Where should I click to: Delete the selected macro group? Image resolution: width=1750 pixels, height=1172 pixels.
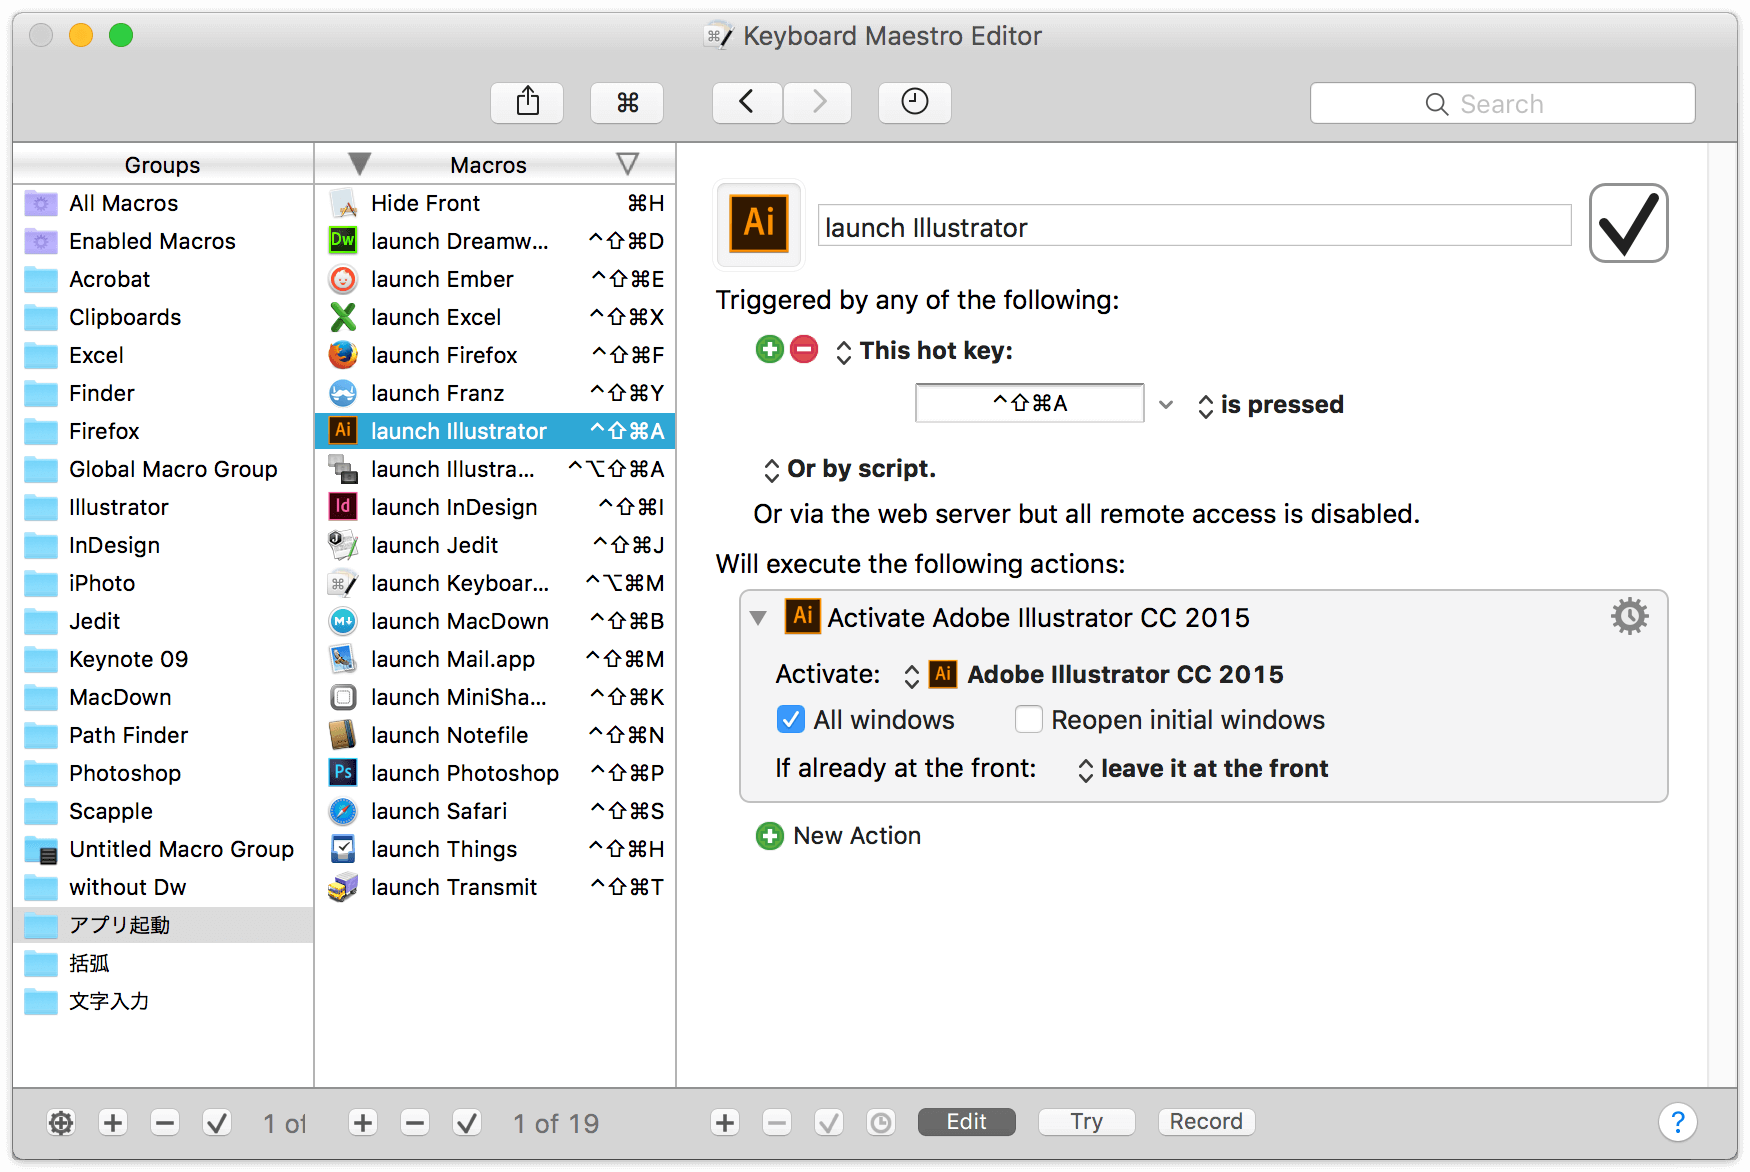[x=165, y=1123]
